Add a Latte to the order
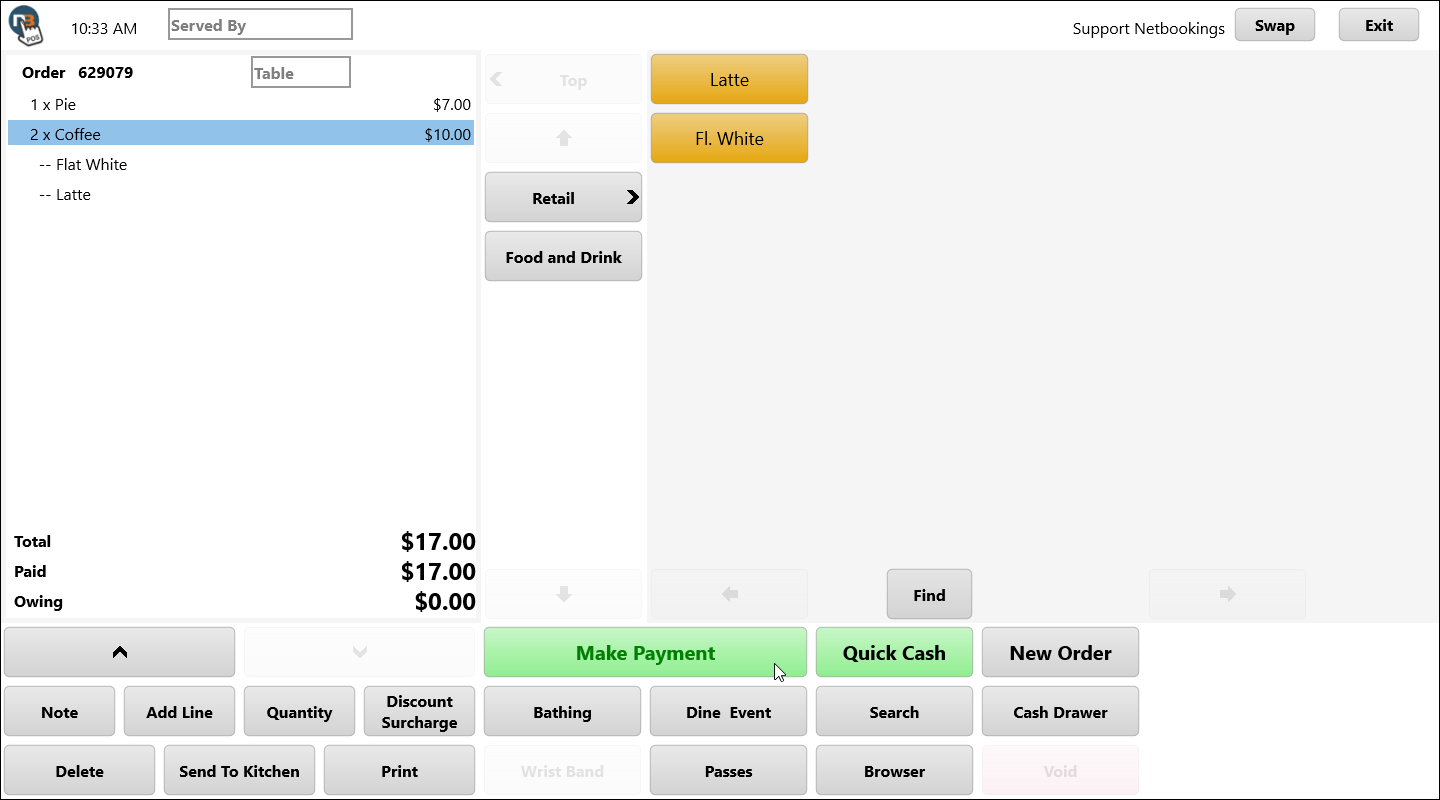The height and width of the screenshot is (800, 1440). [x=729, y=80]
